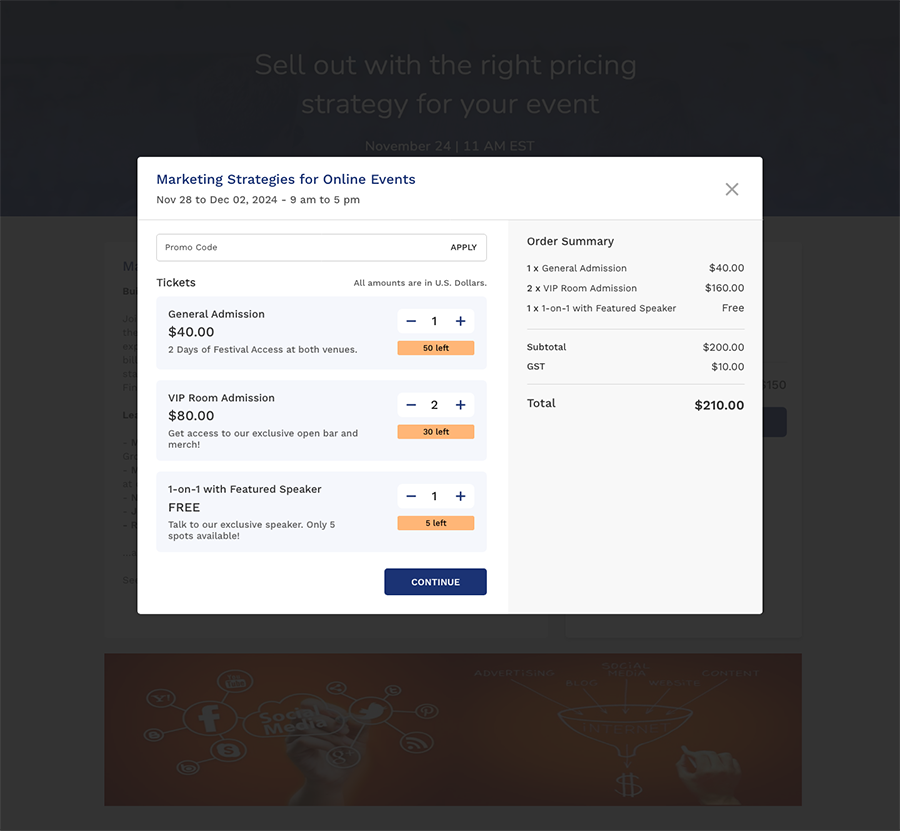Viewport: 900px width, 831px height.
Task: Click the Marketing Strategies for Online Events title
Action: coord(285,180)
